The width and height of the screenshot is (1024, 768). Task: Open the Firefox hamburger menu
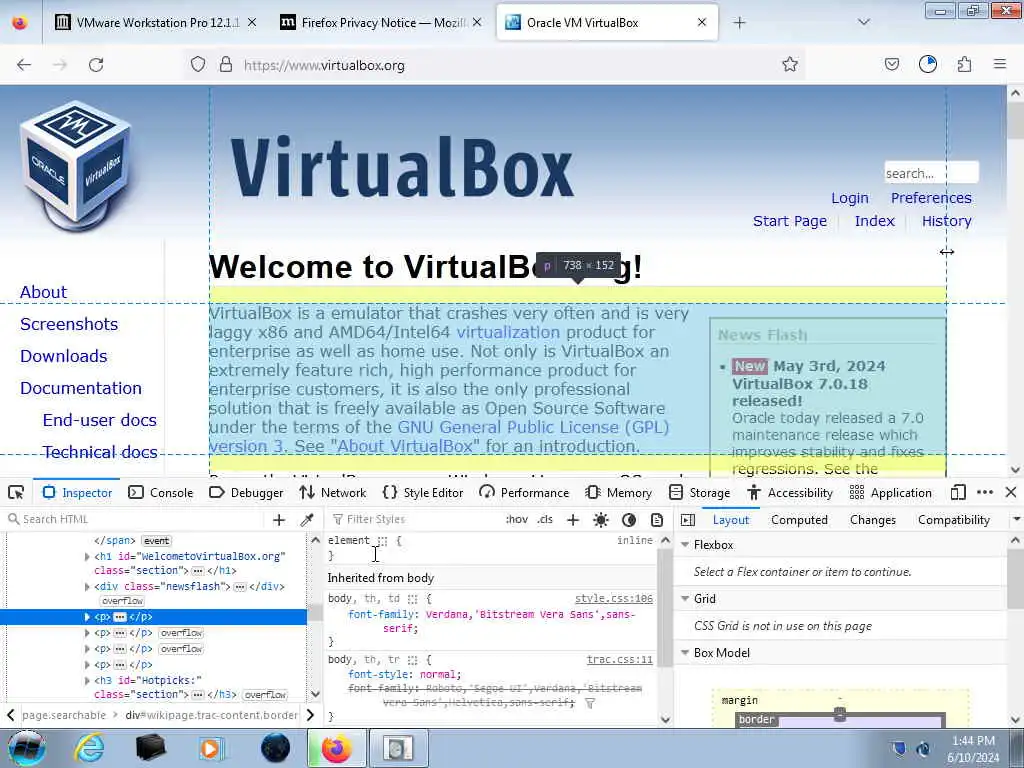1000,64
